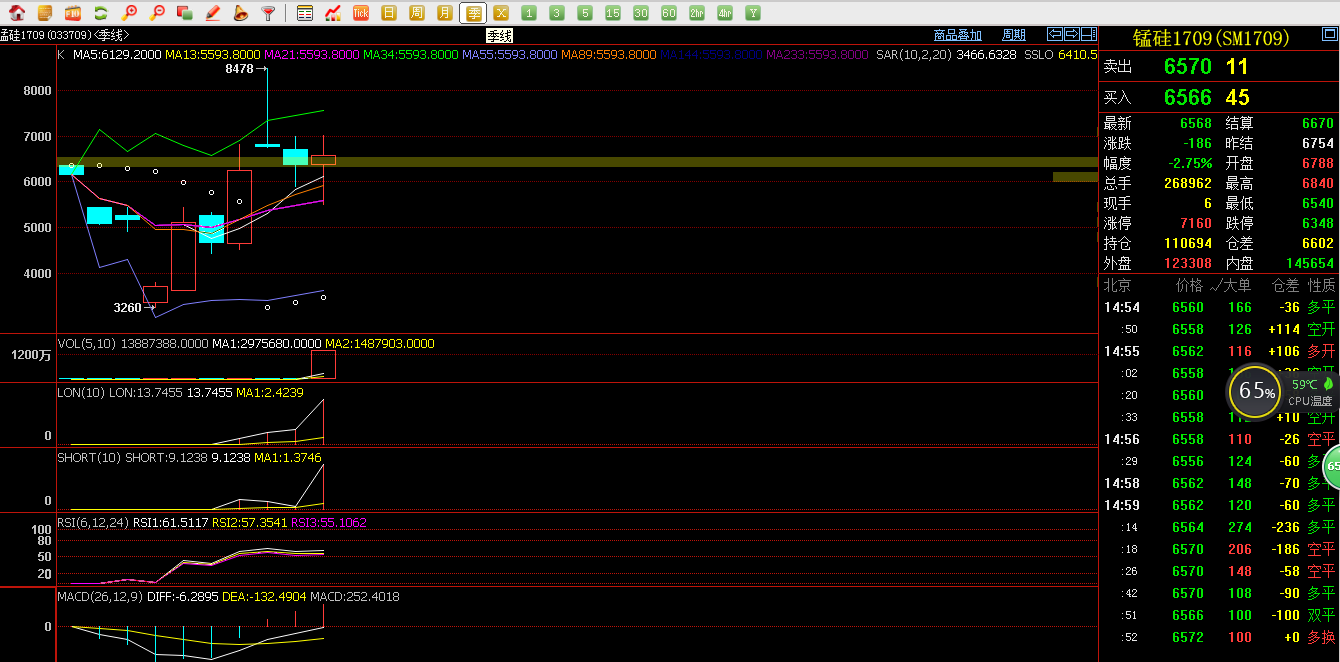Screen dimensions: 1340x662
Task: Click the SSLO indicator legend
Action: point(1039,55)
